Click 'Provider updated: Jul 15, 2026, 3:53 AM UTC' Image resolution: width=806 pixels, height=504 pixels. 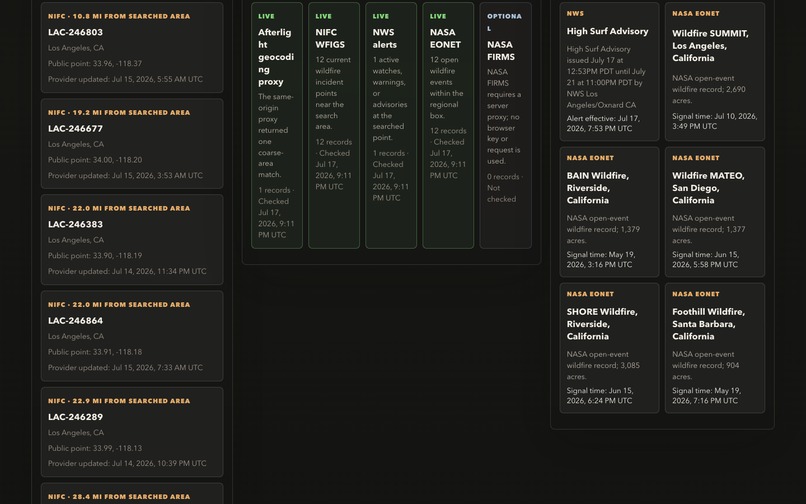125,175
